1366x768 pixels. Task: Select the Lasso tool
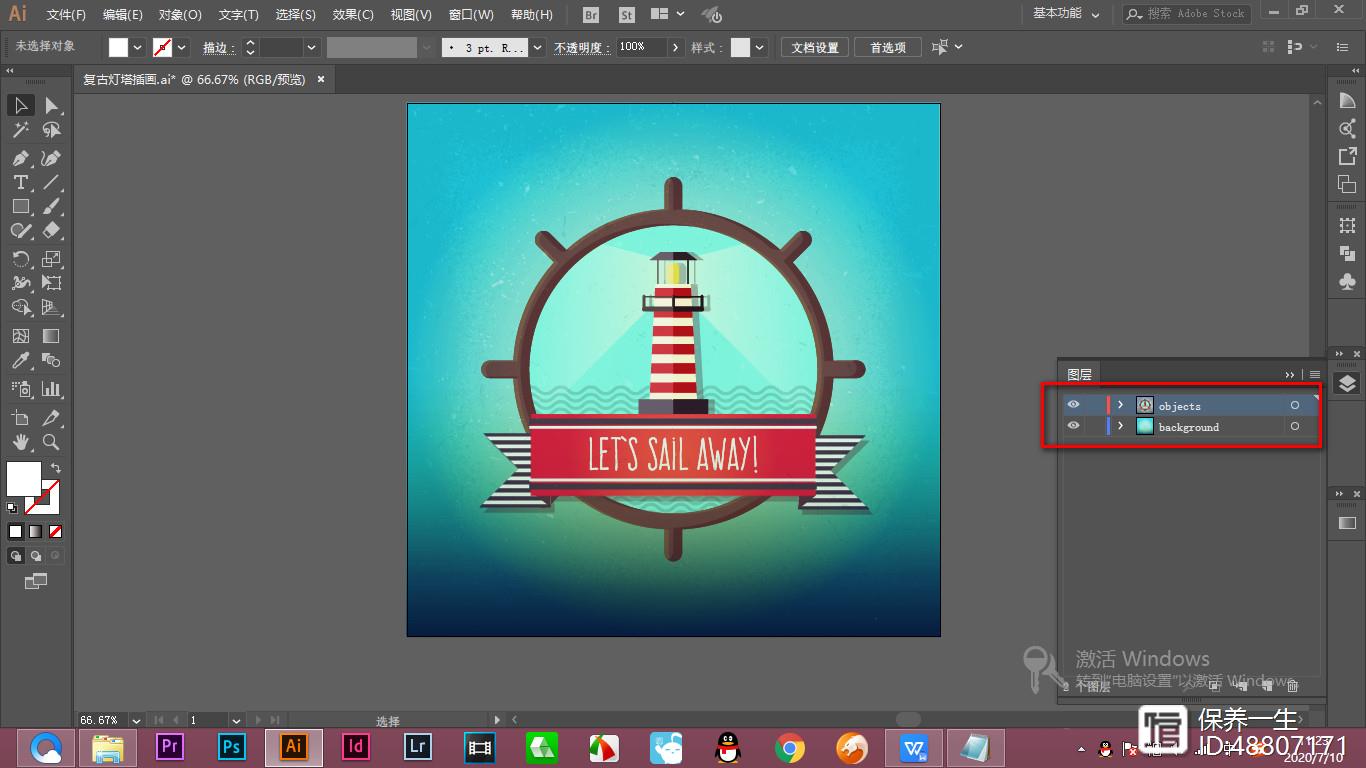51,130
